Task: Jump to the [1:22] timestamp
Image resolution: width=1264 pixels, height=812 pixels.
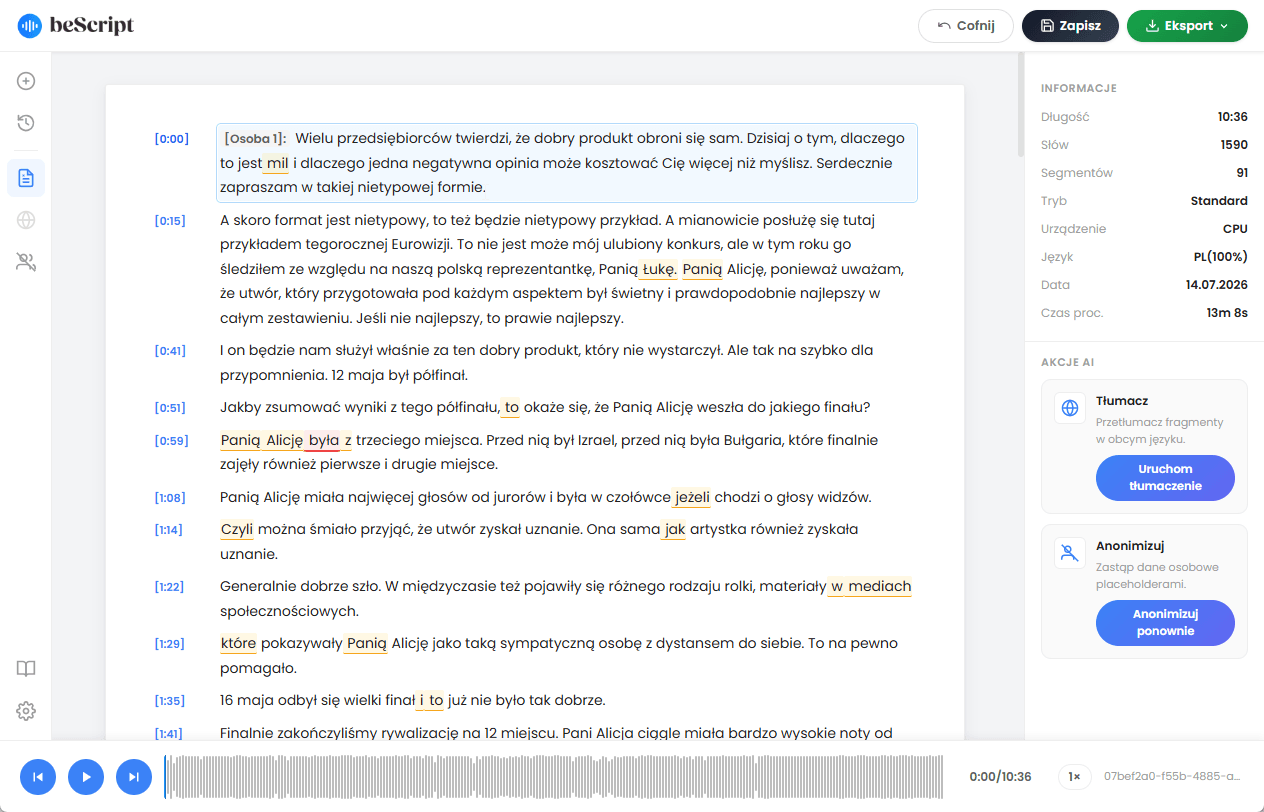Action: [169, 587]
